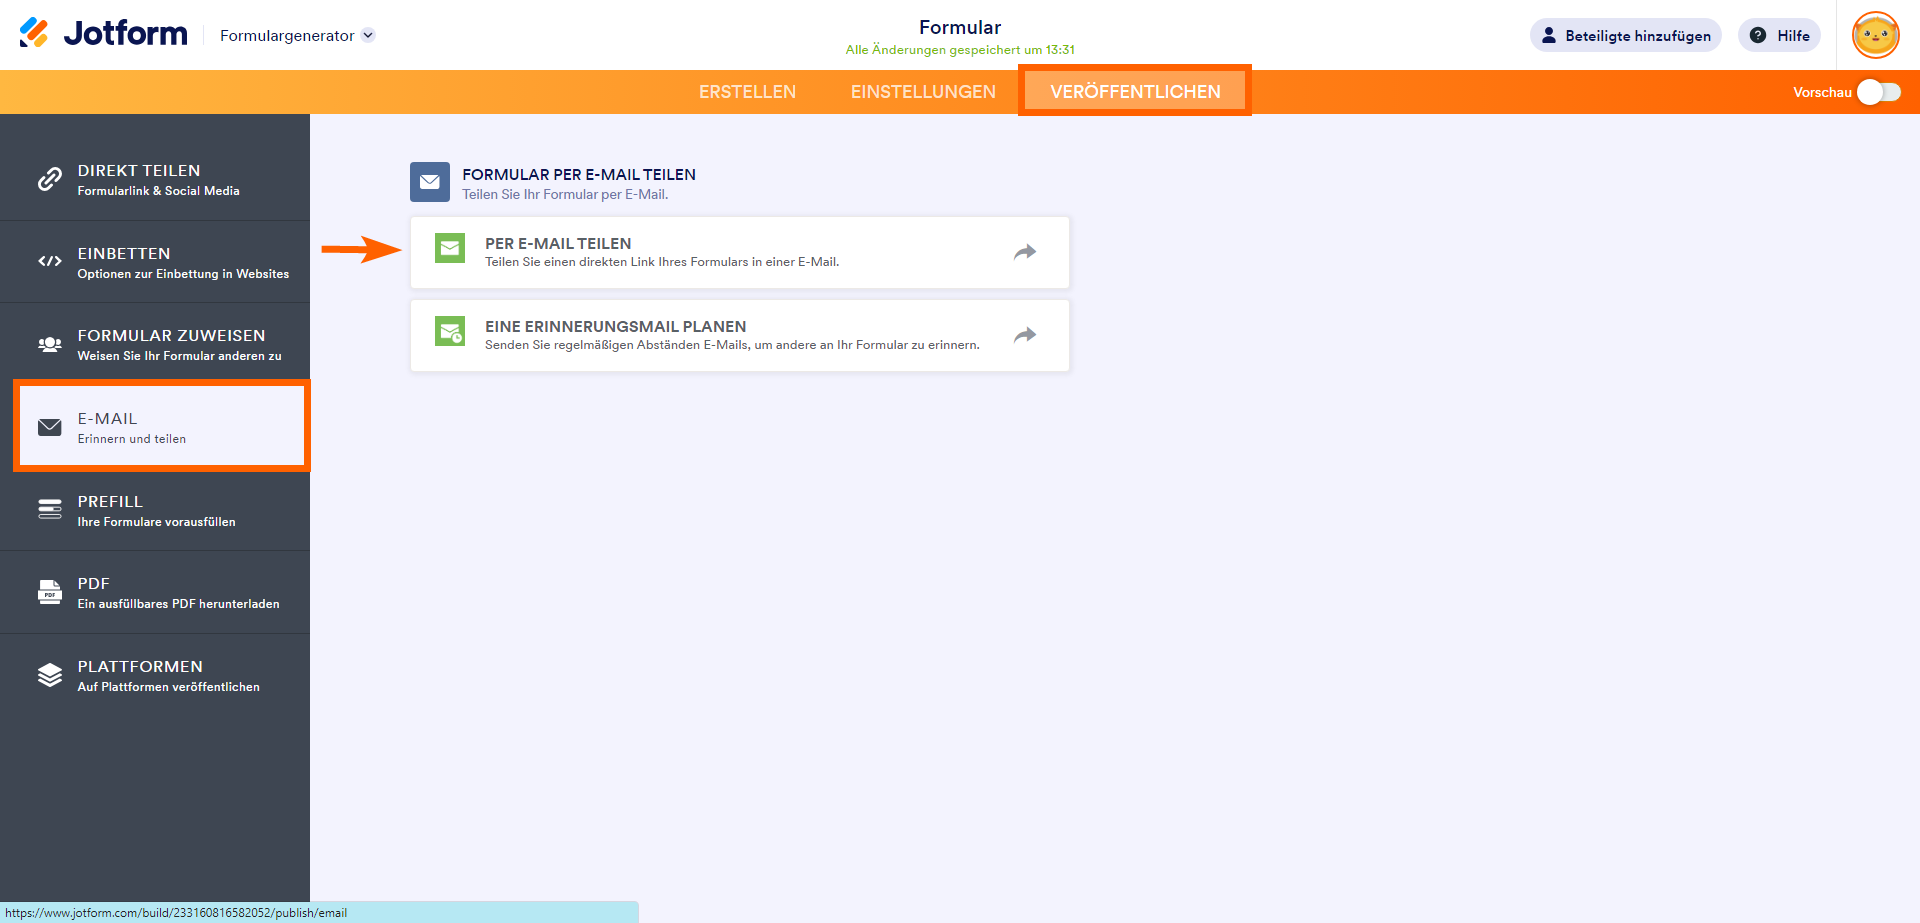
Task: Click the code icon for Einbetten
Action: pyautogui.click(x=50, y=261)
